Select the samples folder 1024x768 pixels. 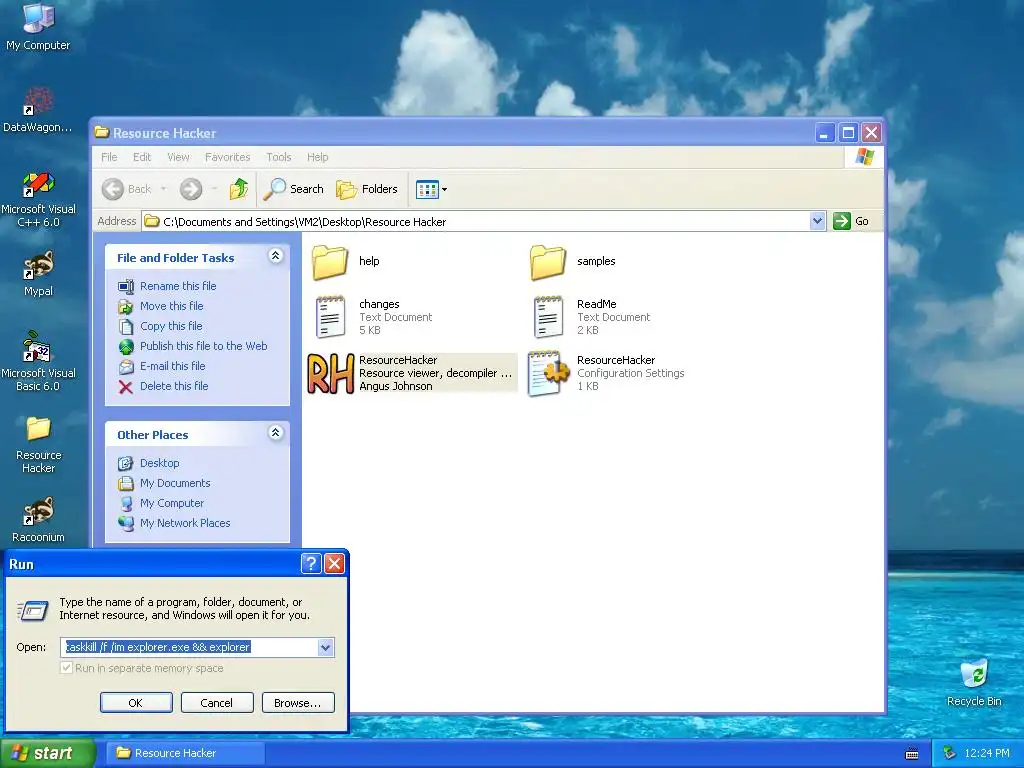pyautogui.click(x=572, y=262)
